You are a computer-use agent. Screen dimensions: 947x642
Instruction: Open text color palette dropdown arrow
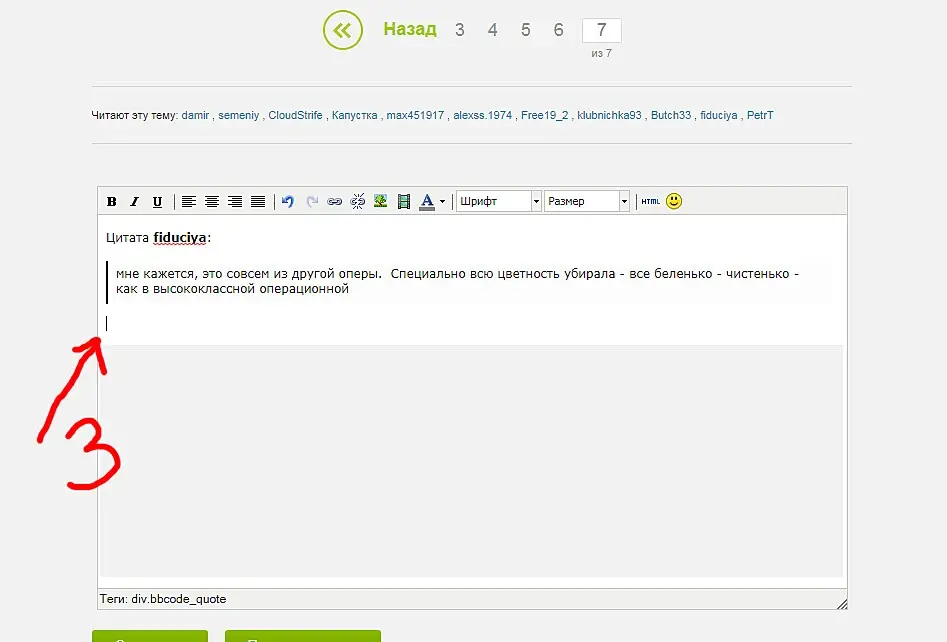tap(443, 202)
